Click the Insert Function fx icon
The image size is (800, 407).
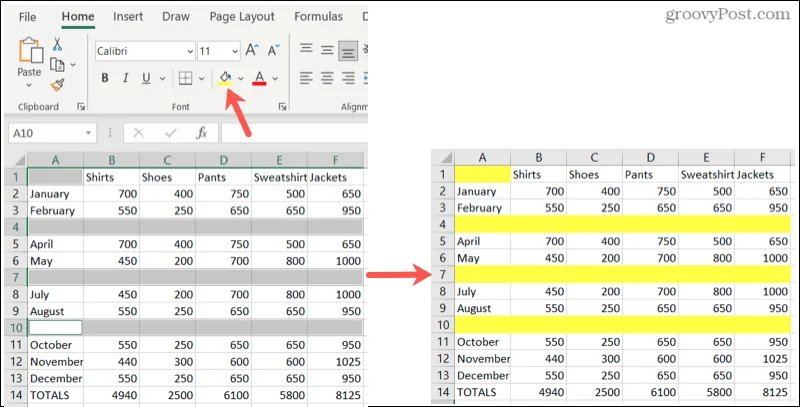tap(202, 133)
